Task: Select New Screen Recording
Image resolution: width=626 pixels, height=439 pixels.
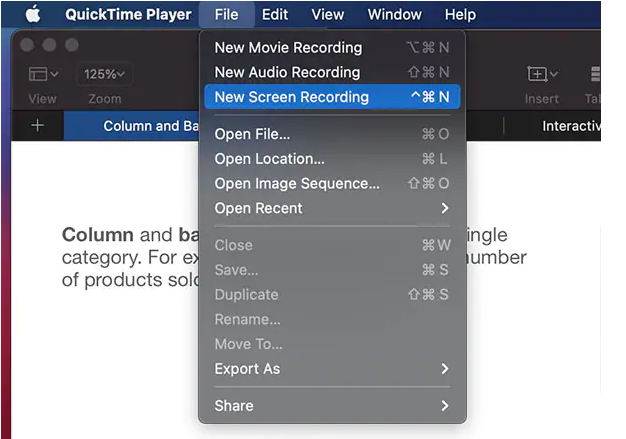Action: click(x=332, y=97)
